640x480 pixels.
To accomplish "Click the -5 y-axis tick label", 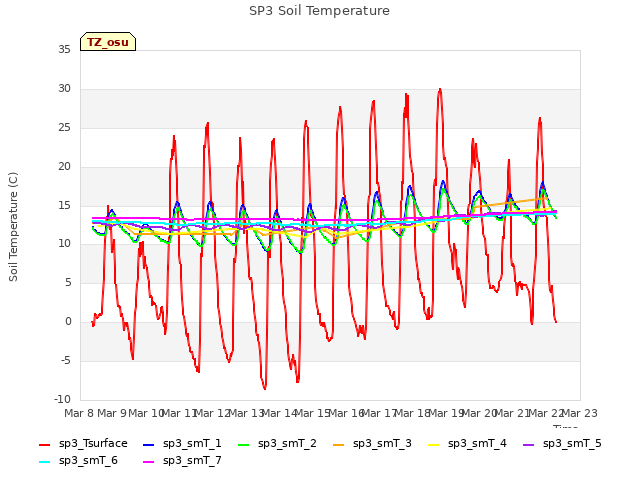I will tap(66, 360).
